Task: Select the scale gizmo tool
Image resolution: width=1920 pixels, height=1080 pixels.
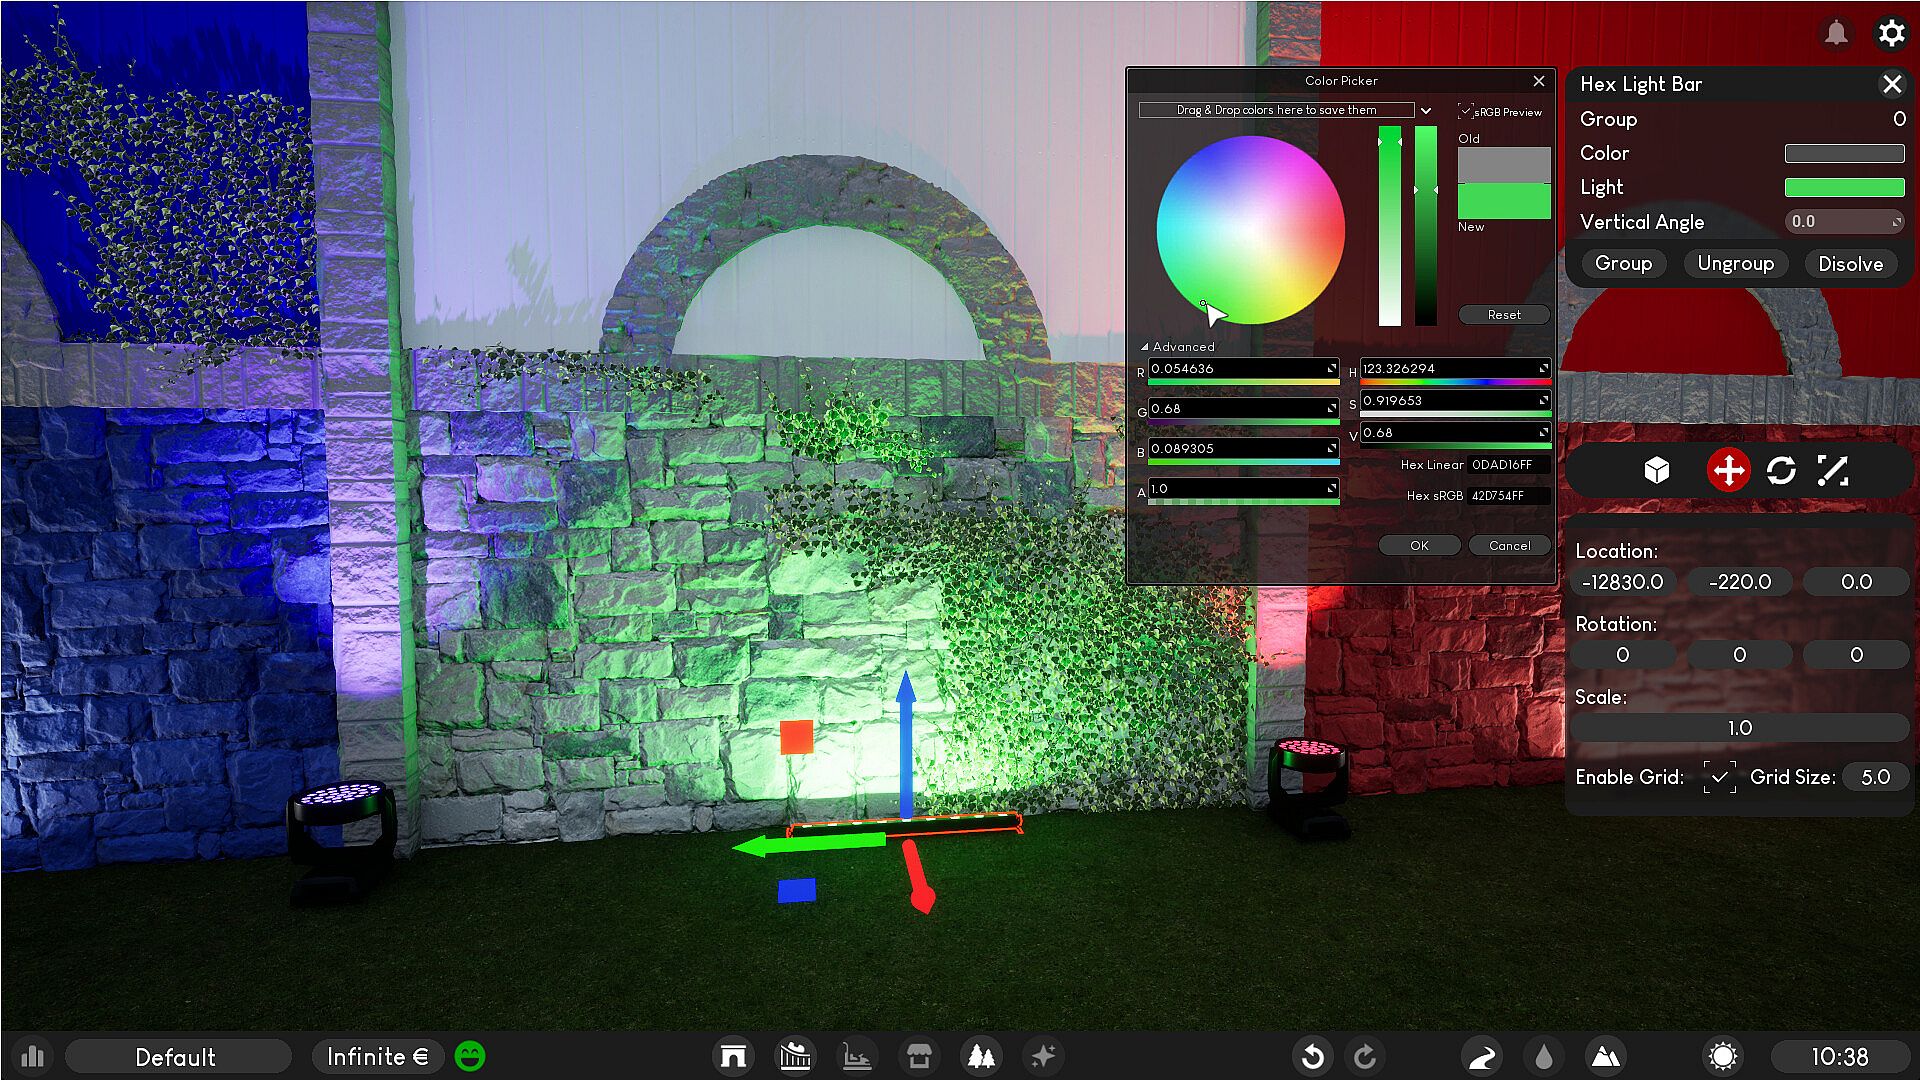Action: pos(1833,470)
